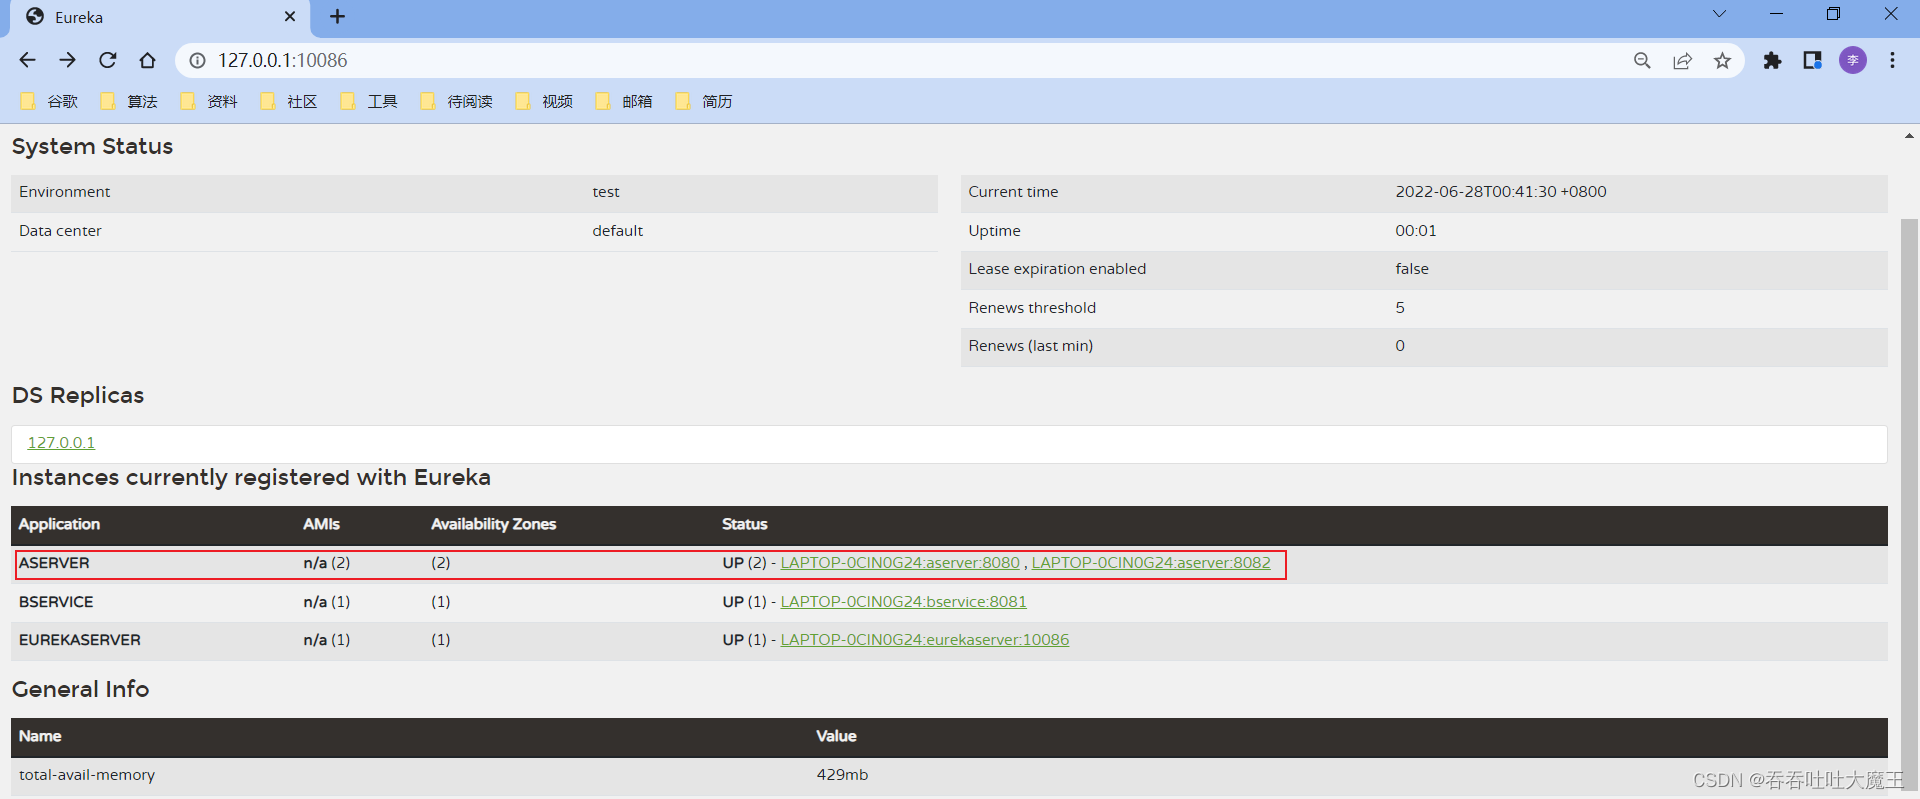The width and height of the screenshot is (1920, 799).
Task: Click the address bar URL 127.0.0.1:10086
Action: (283, 60)
